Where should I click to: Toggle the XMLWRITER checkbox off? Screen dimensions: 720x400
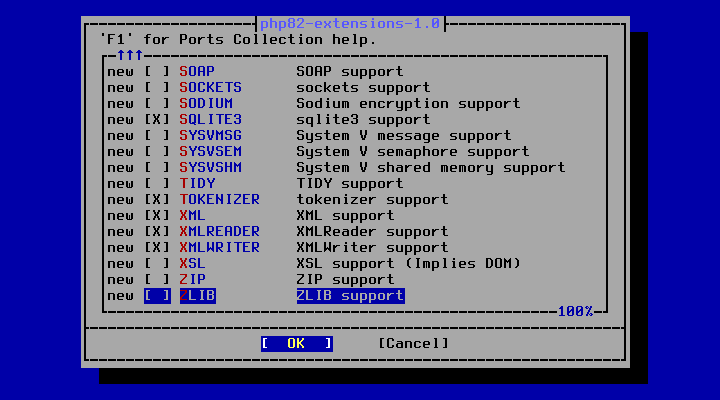(157, 248)
